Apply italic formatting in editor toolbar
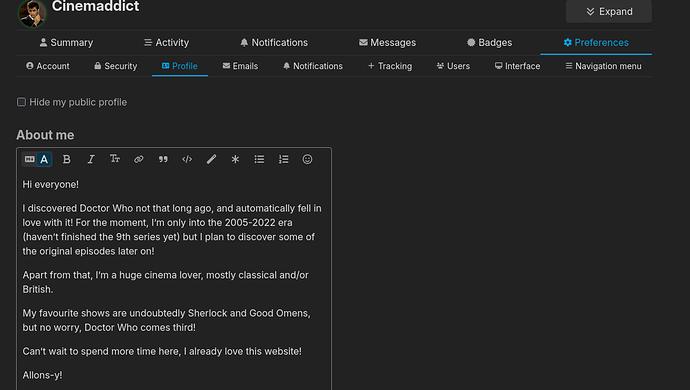Viewport: 690px width, 390px height. click(91, 159)
